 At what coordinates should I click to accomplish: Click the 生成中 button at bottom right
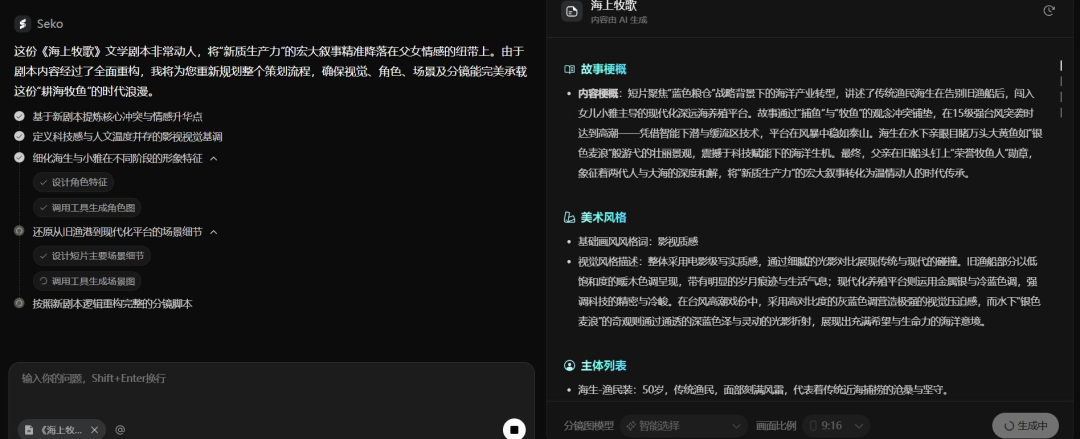point(1025,425)
